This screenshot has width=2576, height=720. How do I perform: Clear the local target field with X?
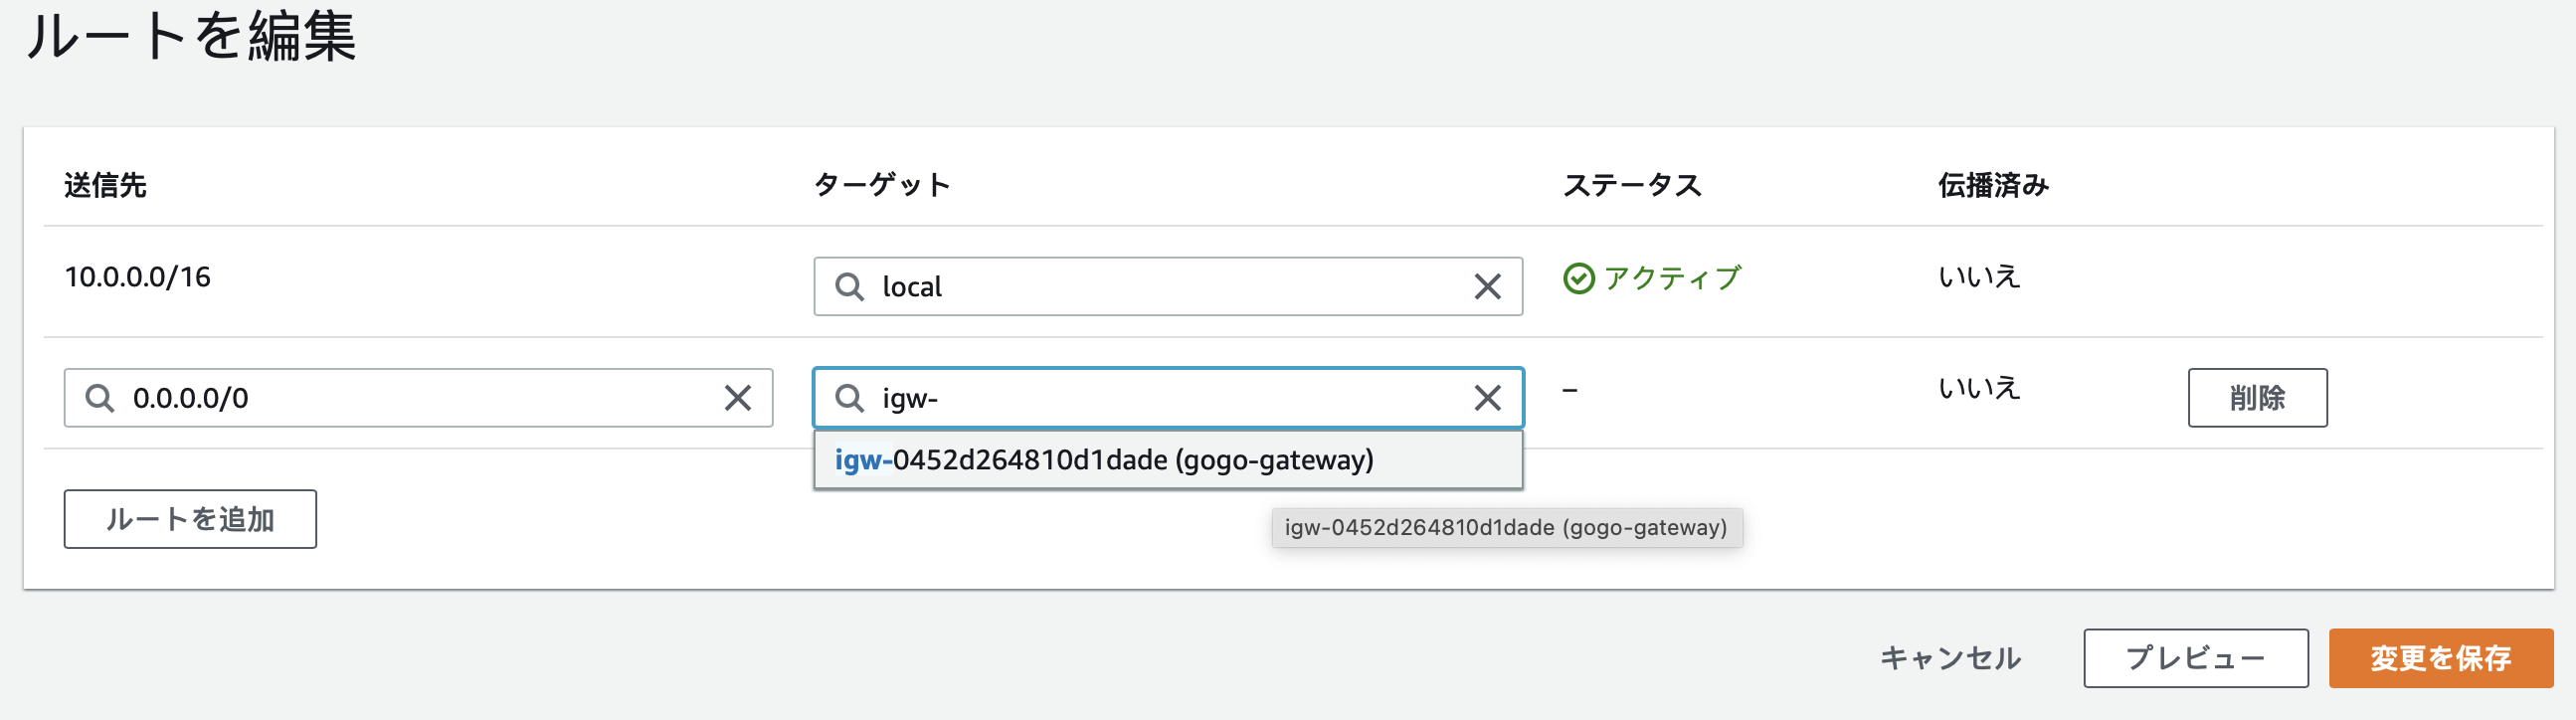1487,287
